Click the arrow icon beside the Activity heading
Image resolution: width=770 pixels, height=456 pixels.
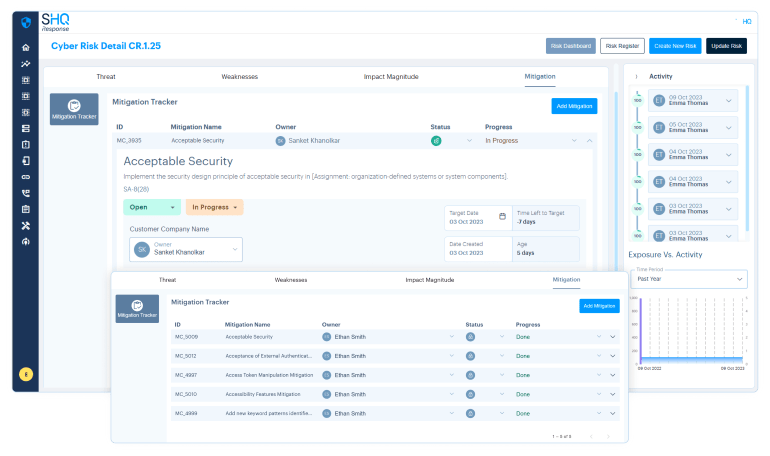pos(637,76)
